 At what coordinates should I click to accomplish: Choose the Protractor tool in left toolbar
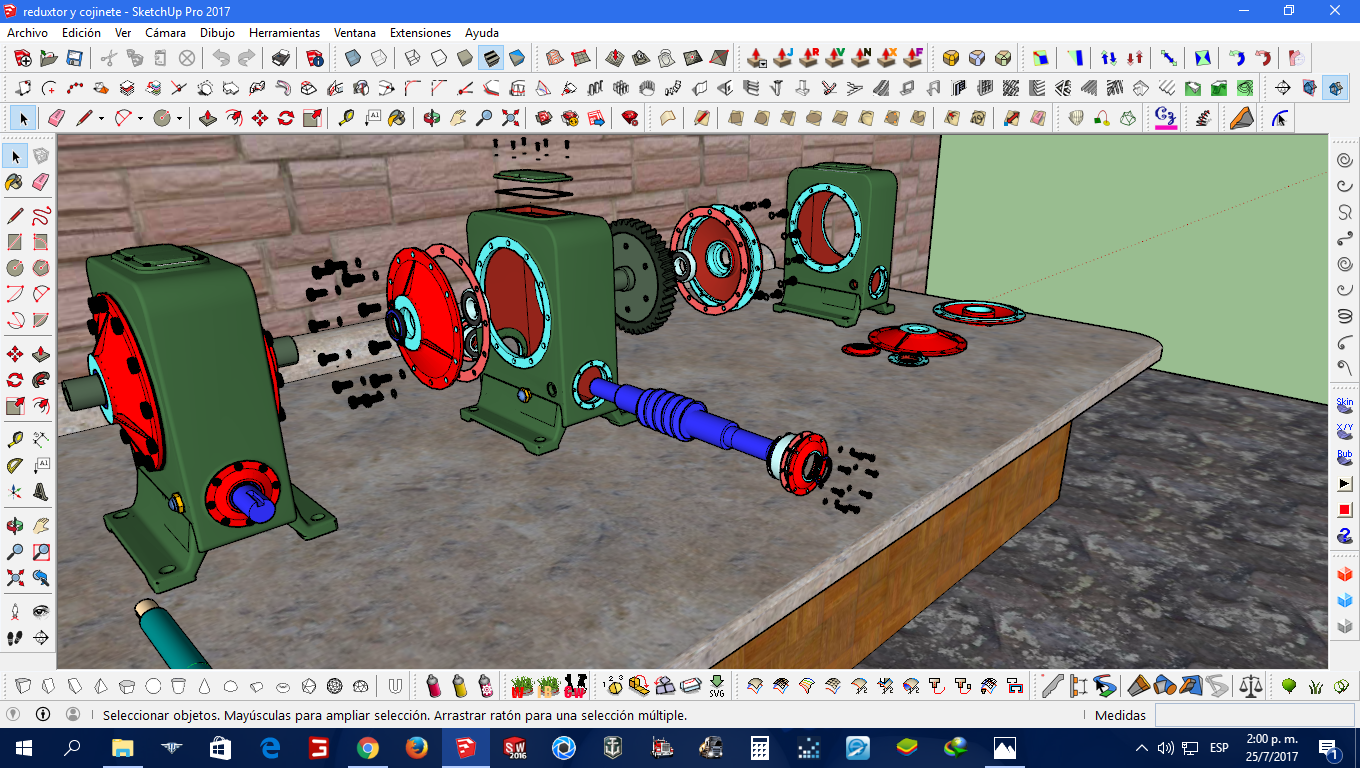(x=15, y=465)
